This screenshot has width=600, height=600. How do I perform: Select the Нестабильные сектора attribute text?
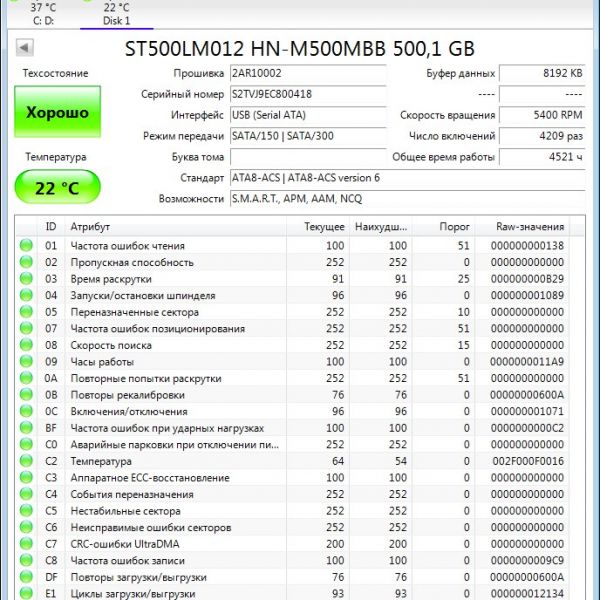(126, 511)
